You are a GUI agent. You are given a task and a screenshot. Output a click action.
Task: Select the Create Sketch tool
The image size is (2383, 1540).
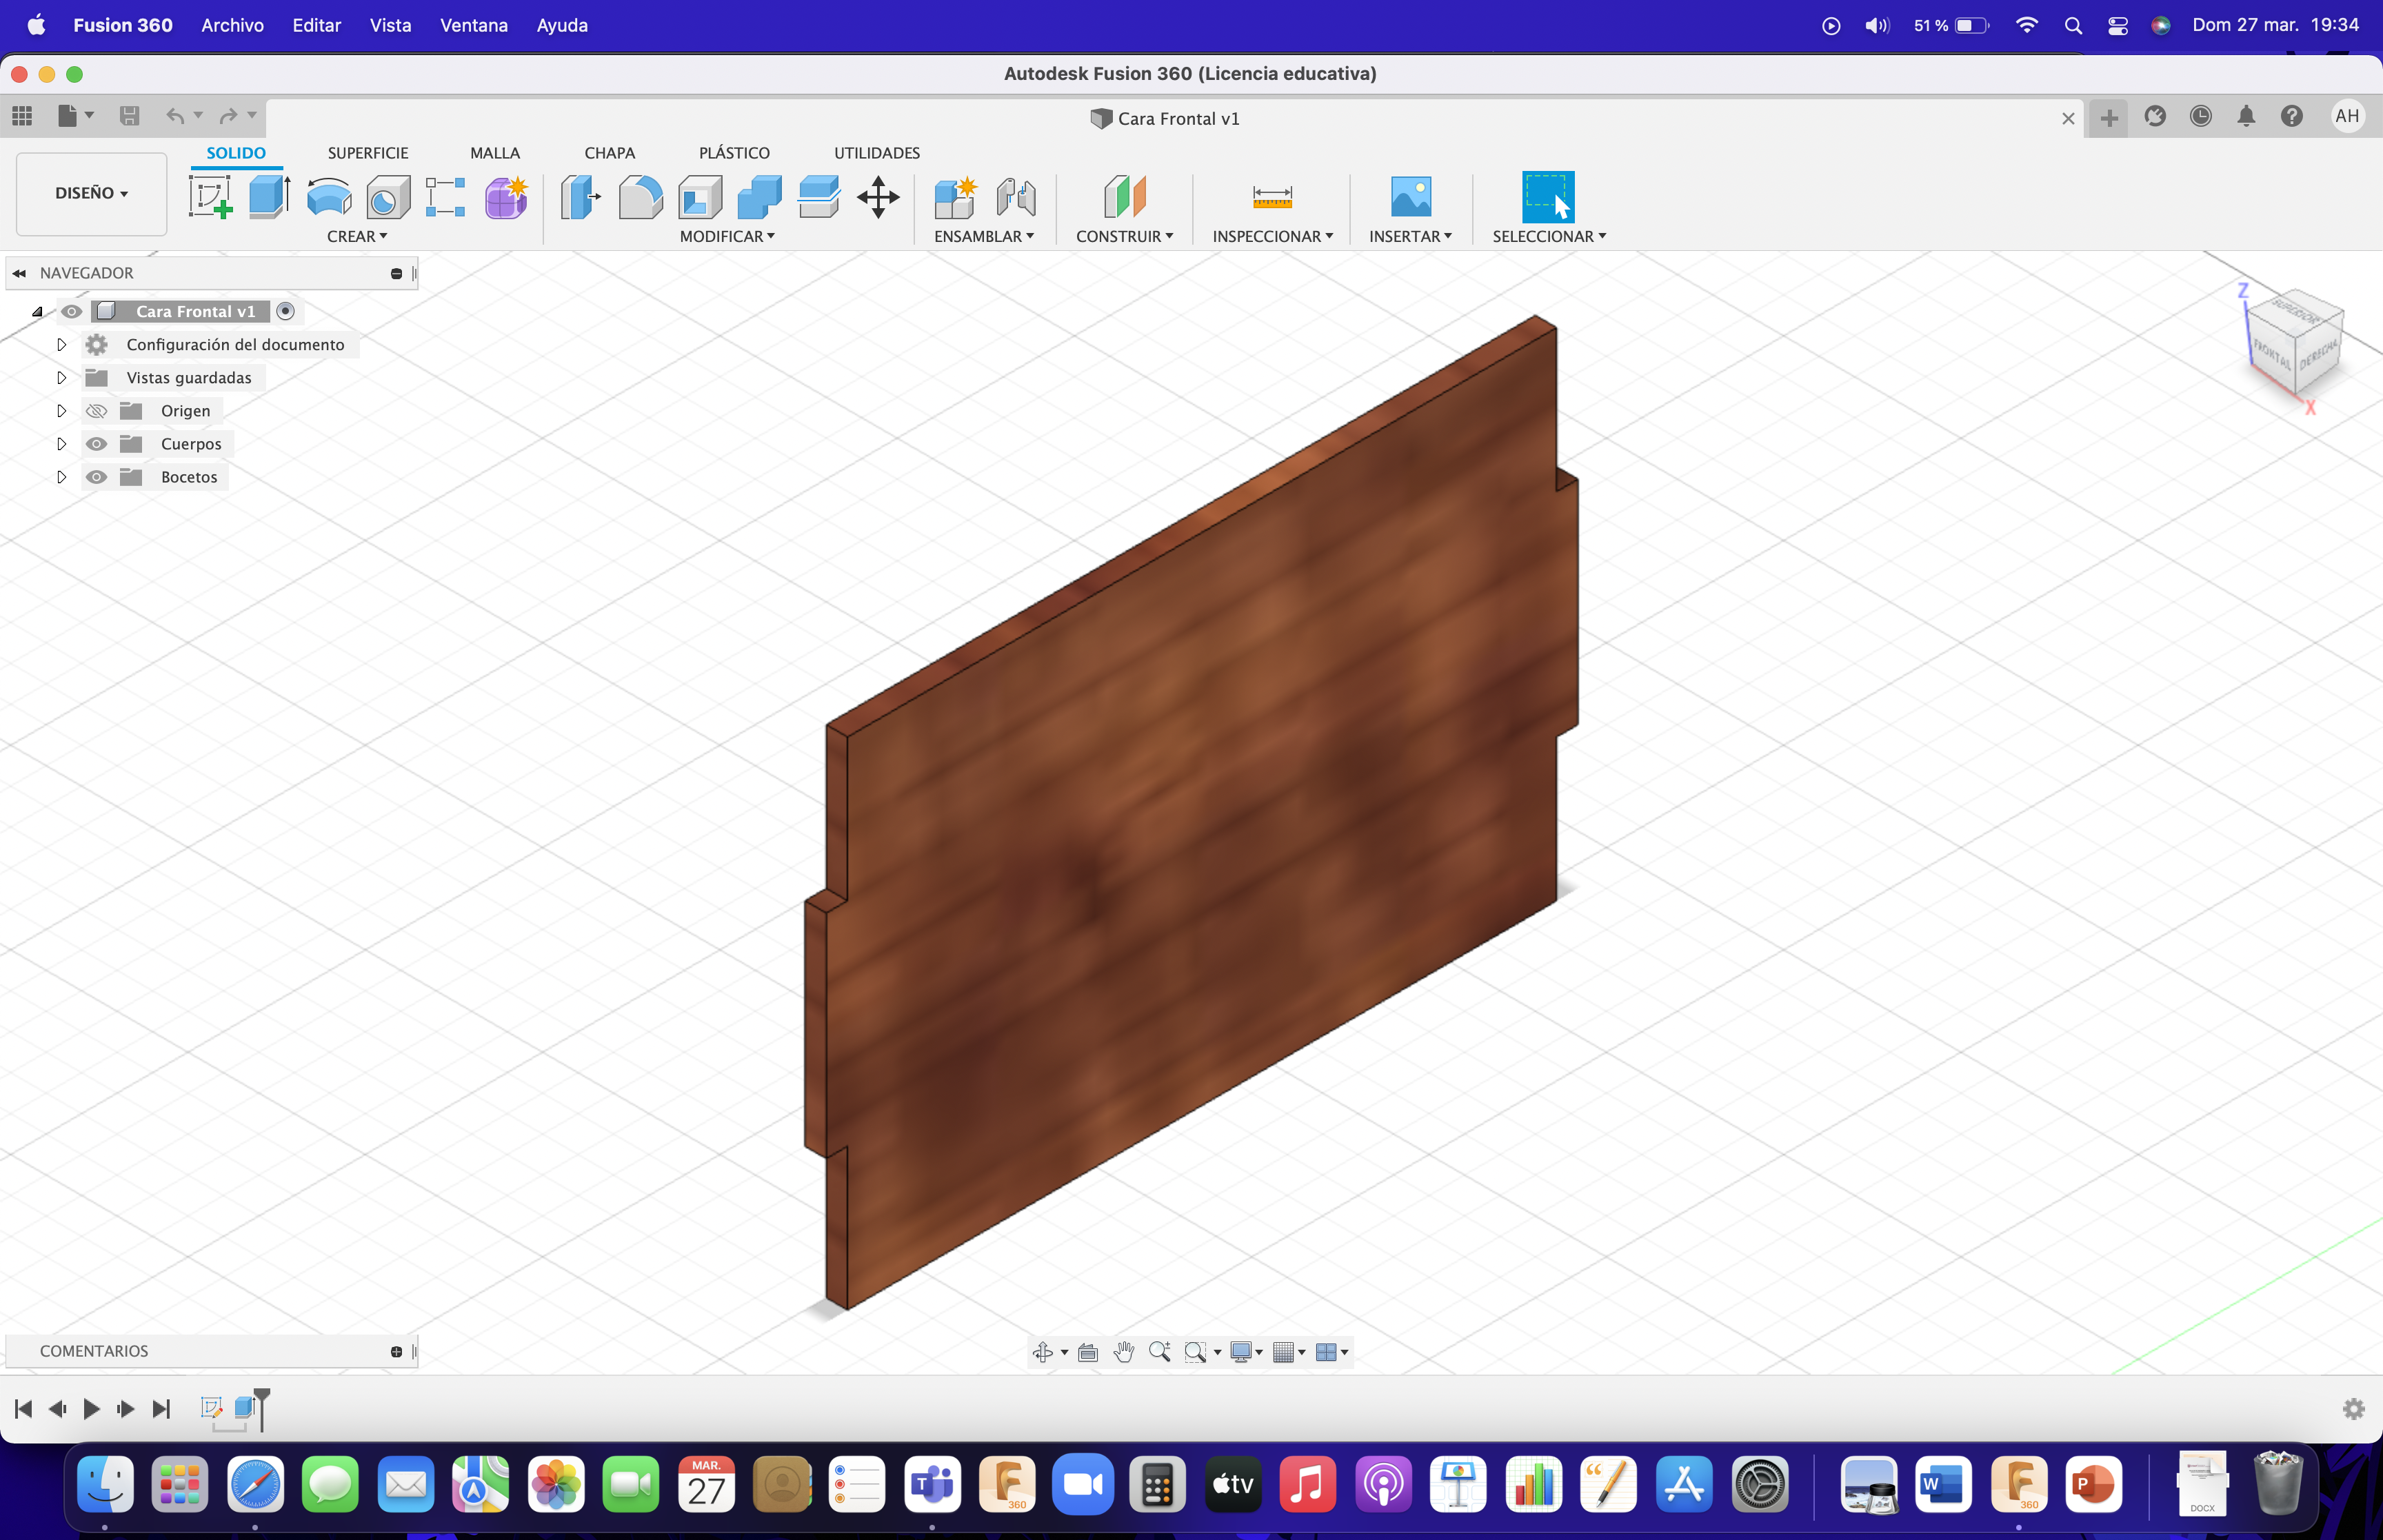click(210, 196)
